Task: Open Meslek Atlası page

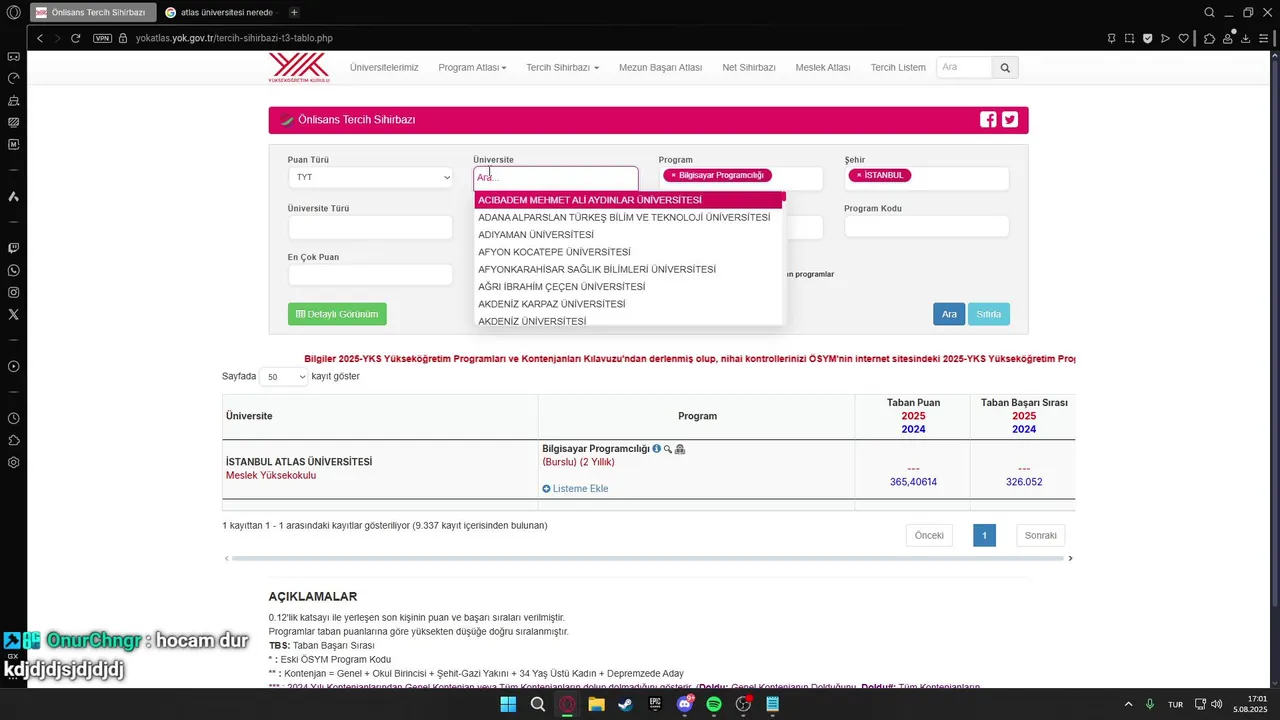Action: 823,67
